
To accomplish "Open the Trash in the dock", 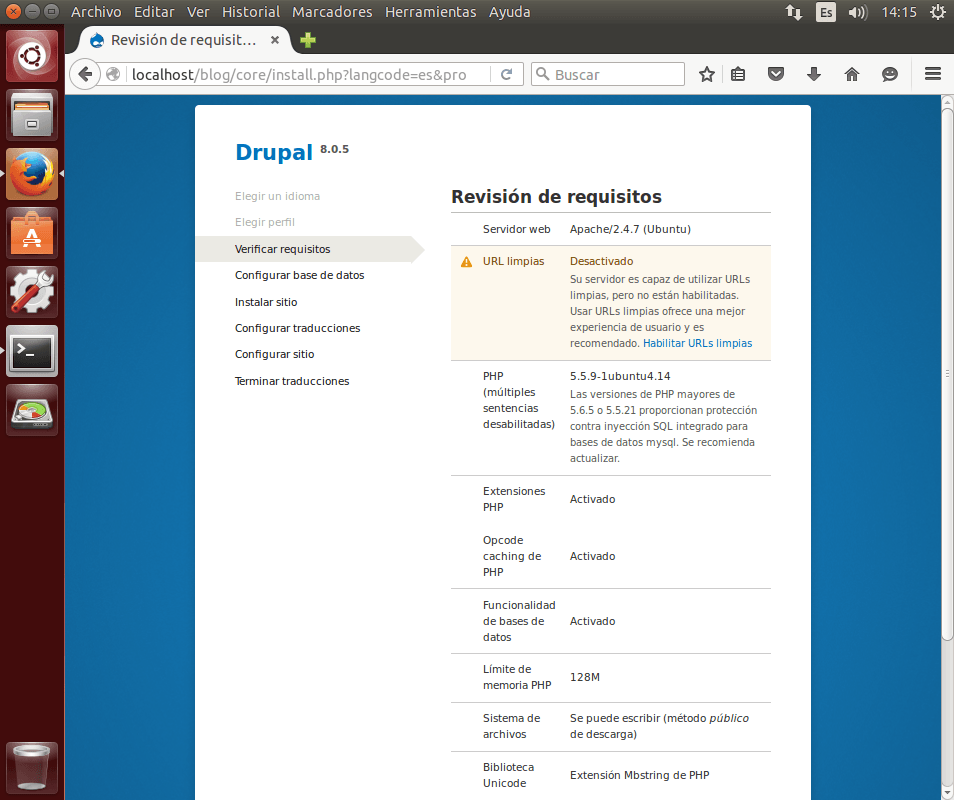I will (32, 768).
